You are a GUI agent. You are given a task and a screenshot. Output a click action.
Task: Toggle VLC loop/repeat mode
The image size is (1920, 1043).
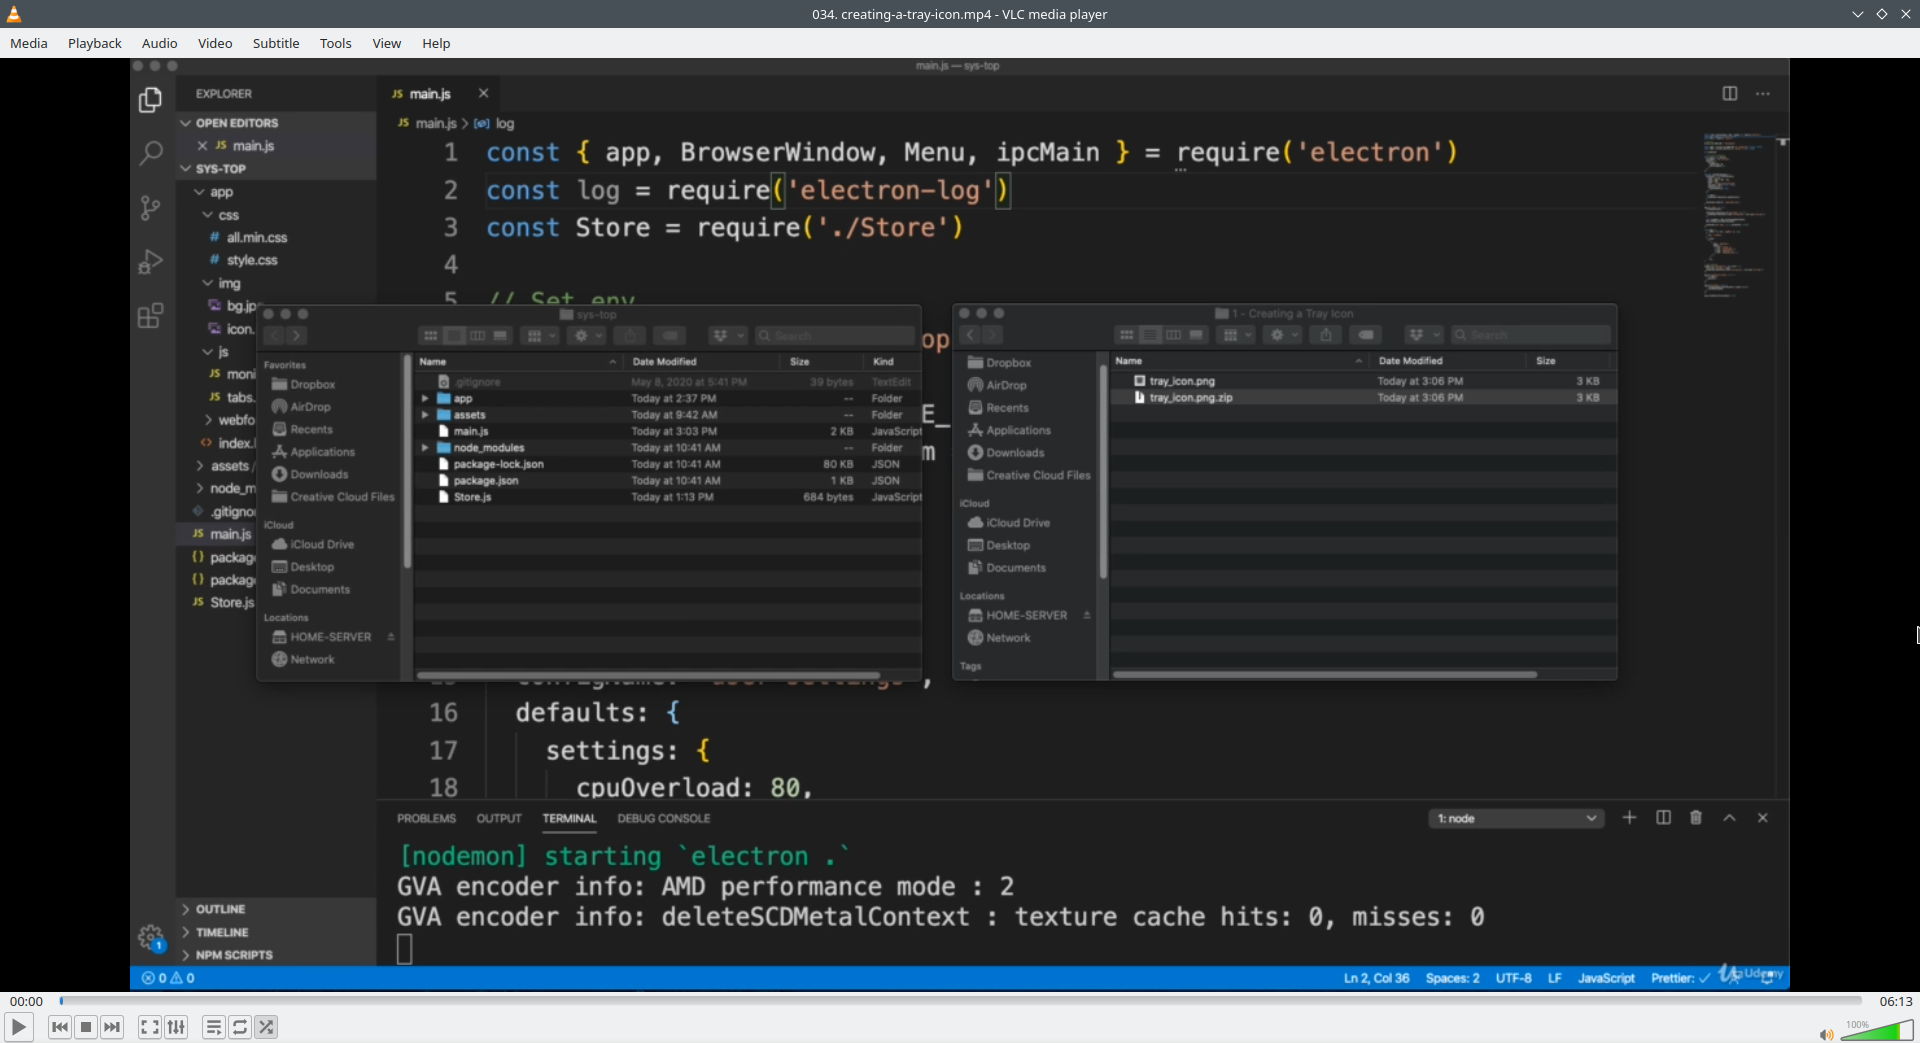coord(240,1027)
